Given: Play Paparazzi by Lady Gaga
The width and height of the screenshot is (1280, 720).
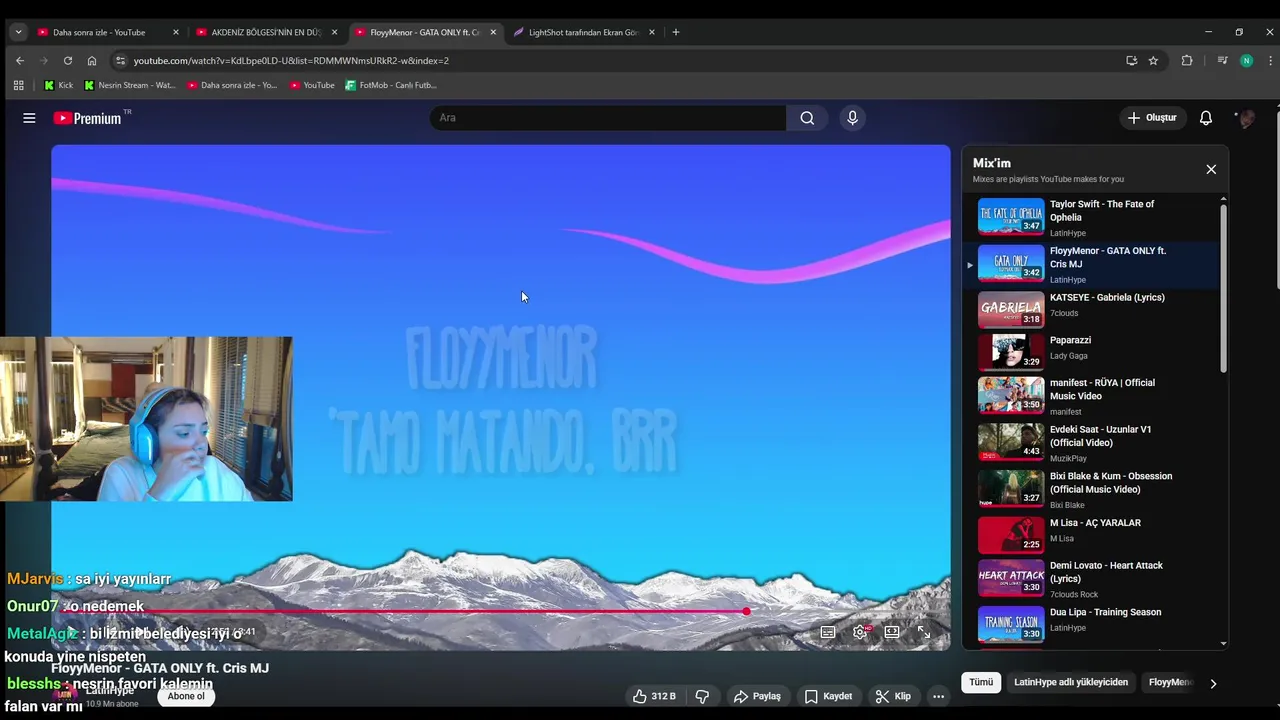Looking at the screenshot, I should [1091, 352].
